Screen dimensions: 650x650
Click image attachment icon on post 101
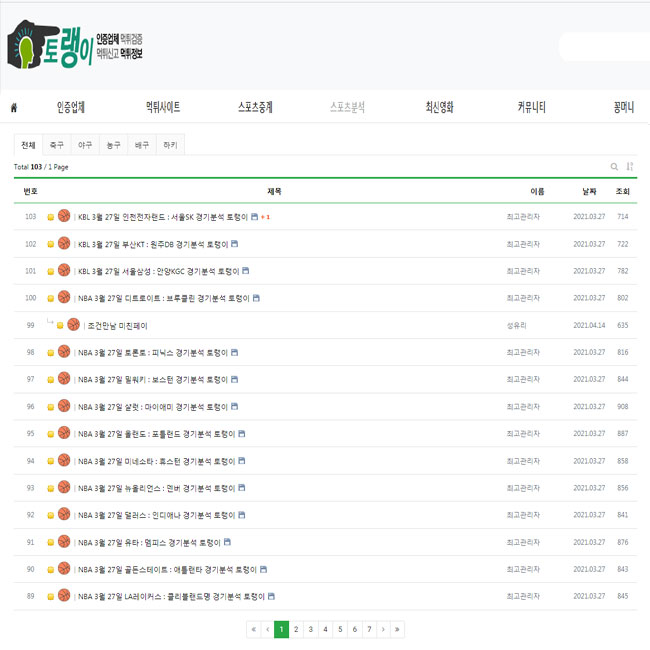click(x=245, y=271)
